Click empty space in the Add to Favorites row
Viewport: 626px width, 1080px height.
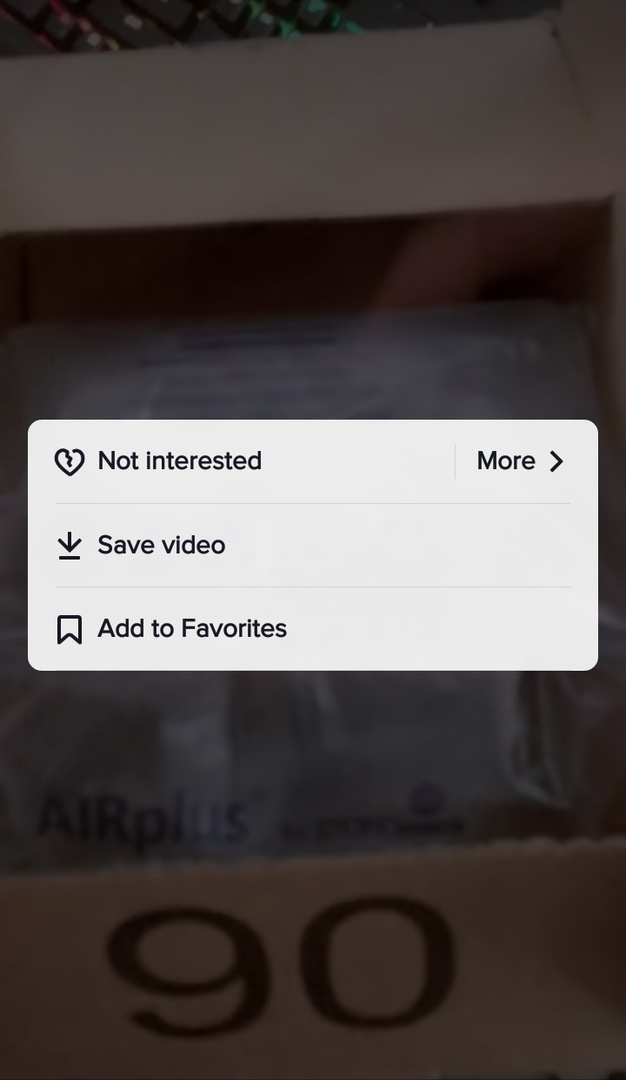pos(441,629)
